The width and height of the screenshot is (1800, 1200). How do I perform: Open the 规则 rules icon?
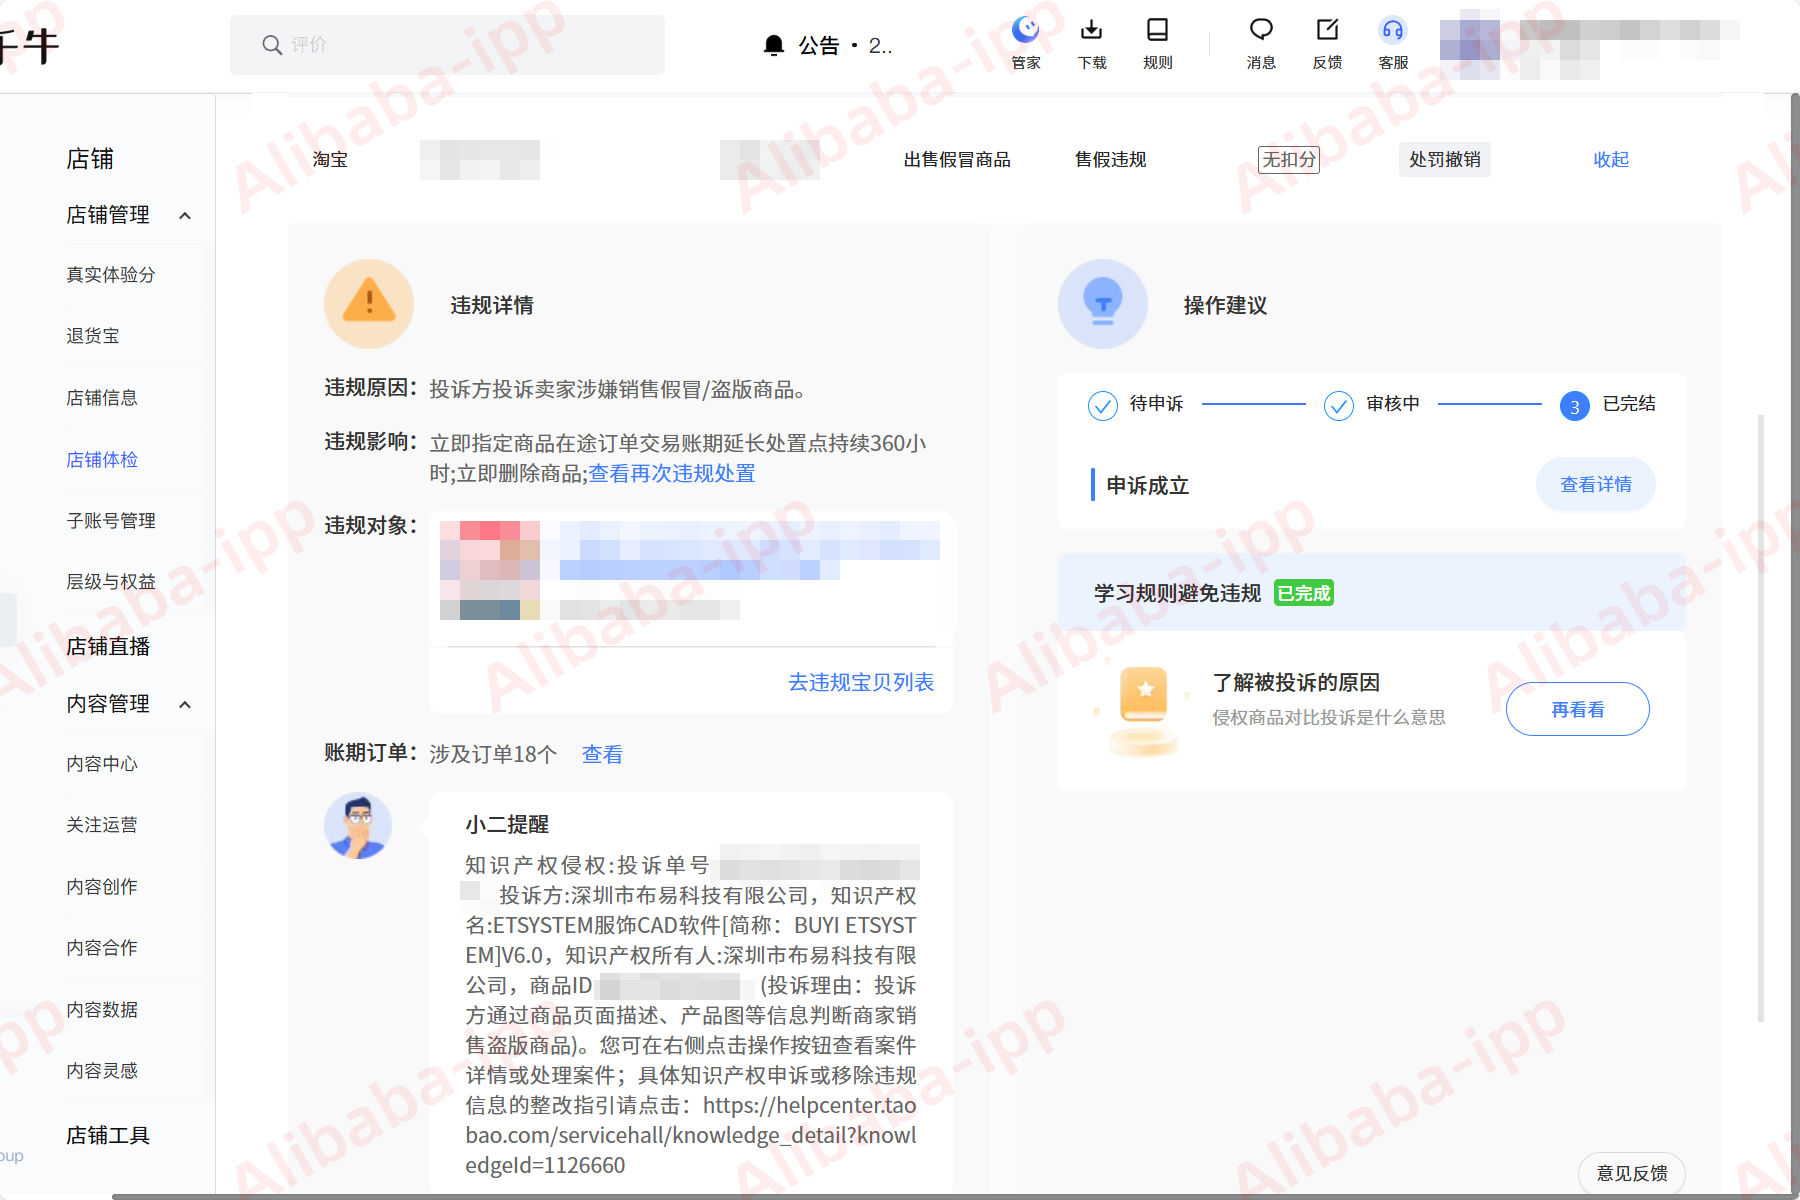coord(1158,43)
